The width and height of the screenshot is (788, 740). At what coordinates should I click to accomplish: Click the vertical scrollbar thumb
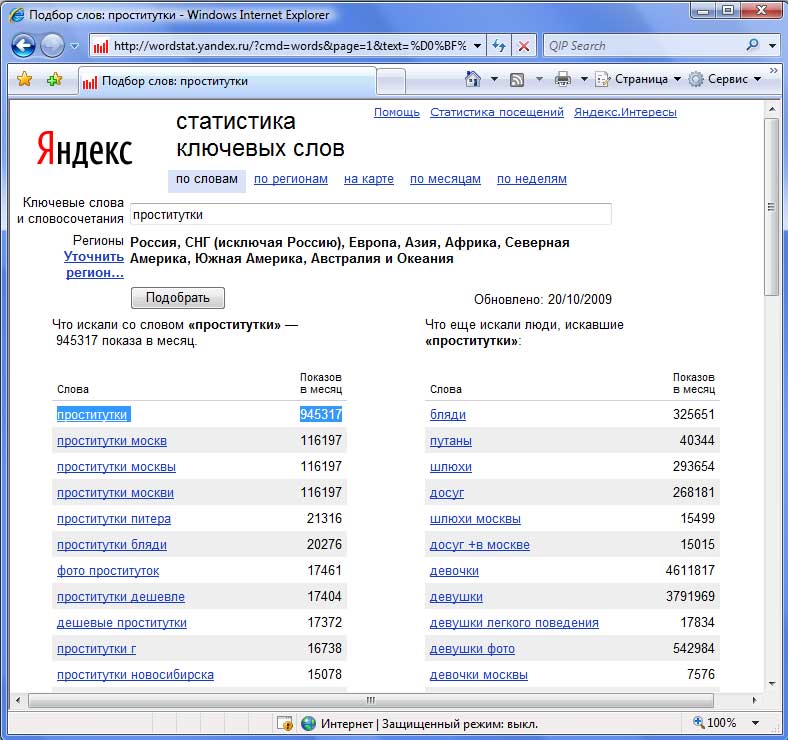point(771,207)
